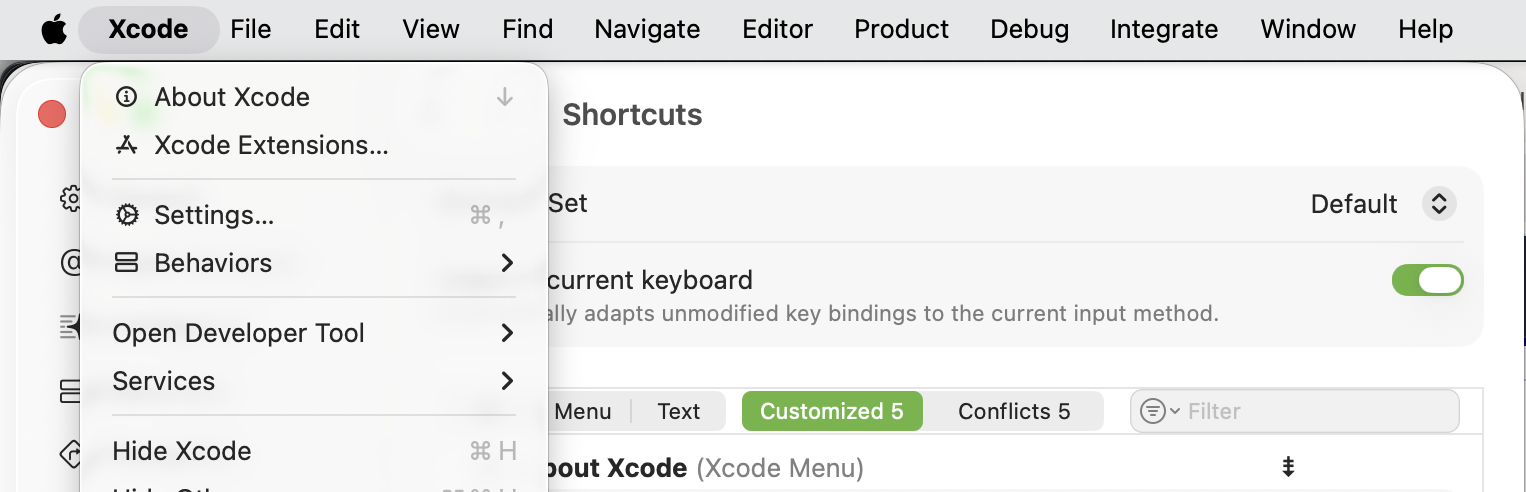Click the Behaviors icon in Xcode menu
This screenshot has width=1526, height=492.
pos(127,263)
